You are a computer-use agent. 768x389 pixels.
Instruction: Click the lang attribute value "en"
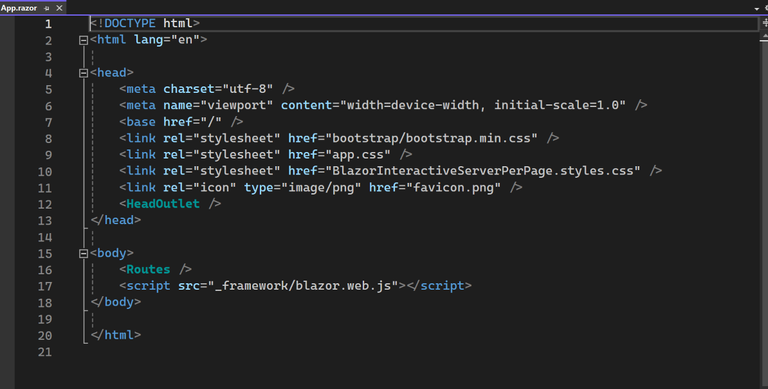point(185,40)
